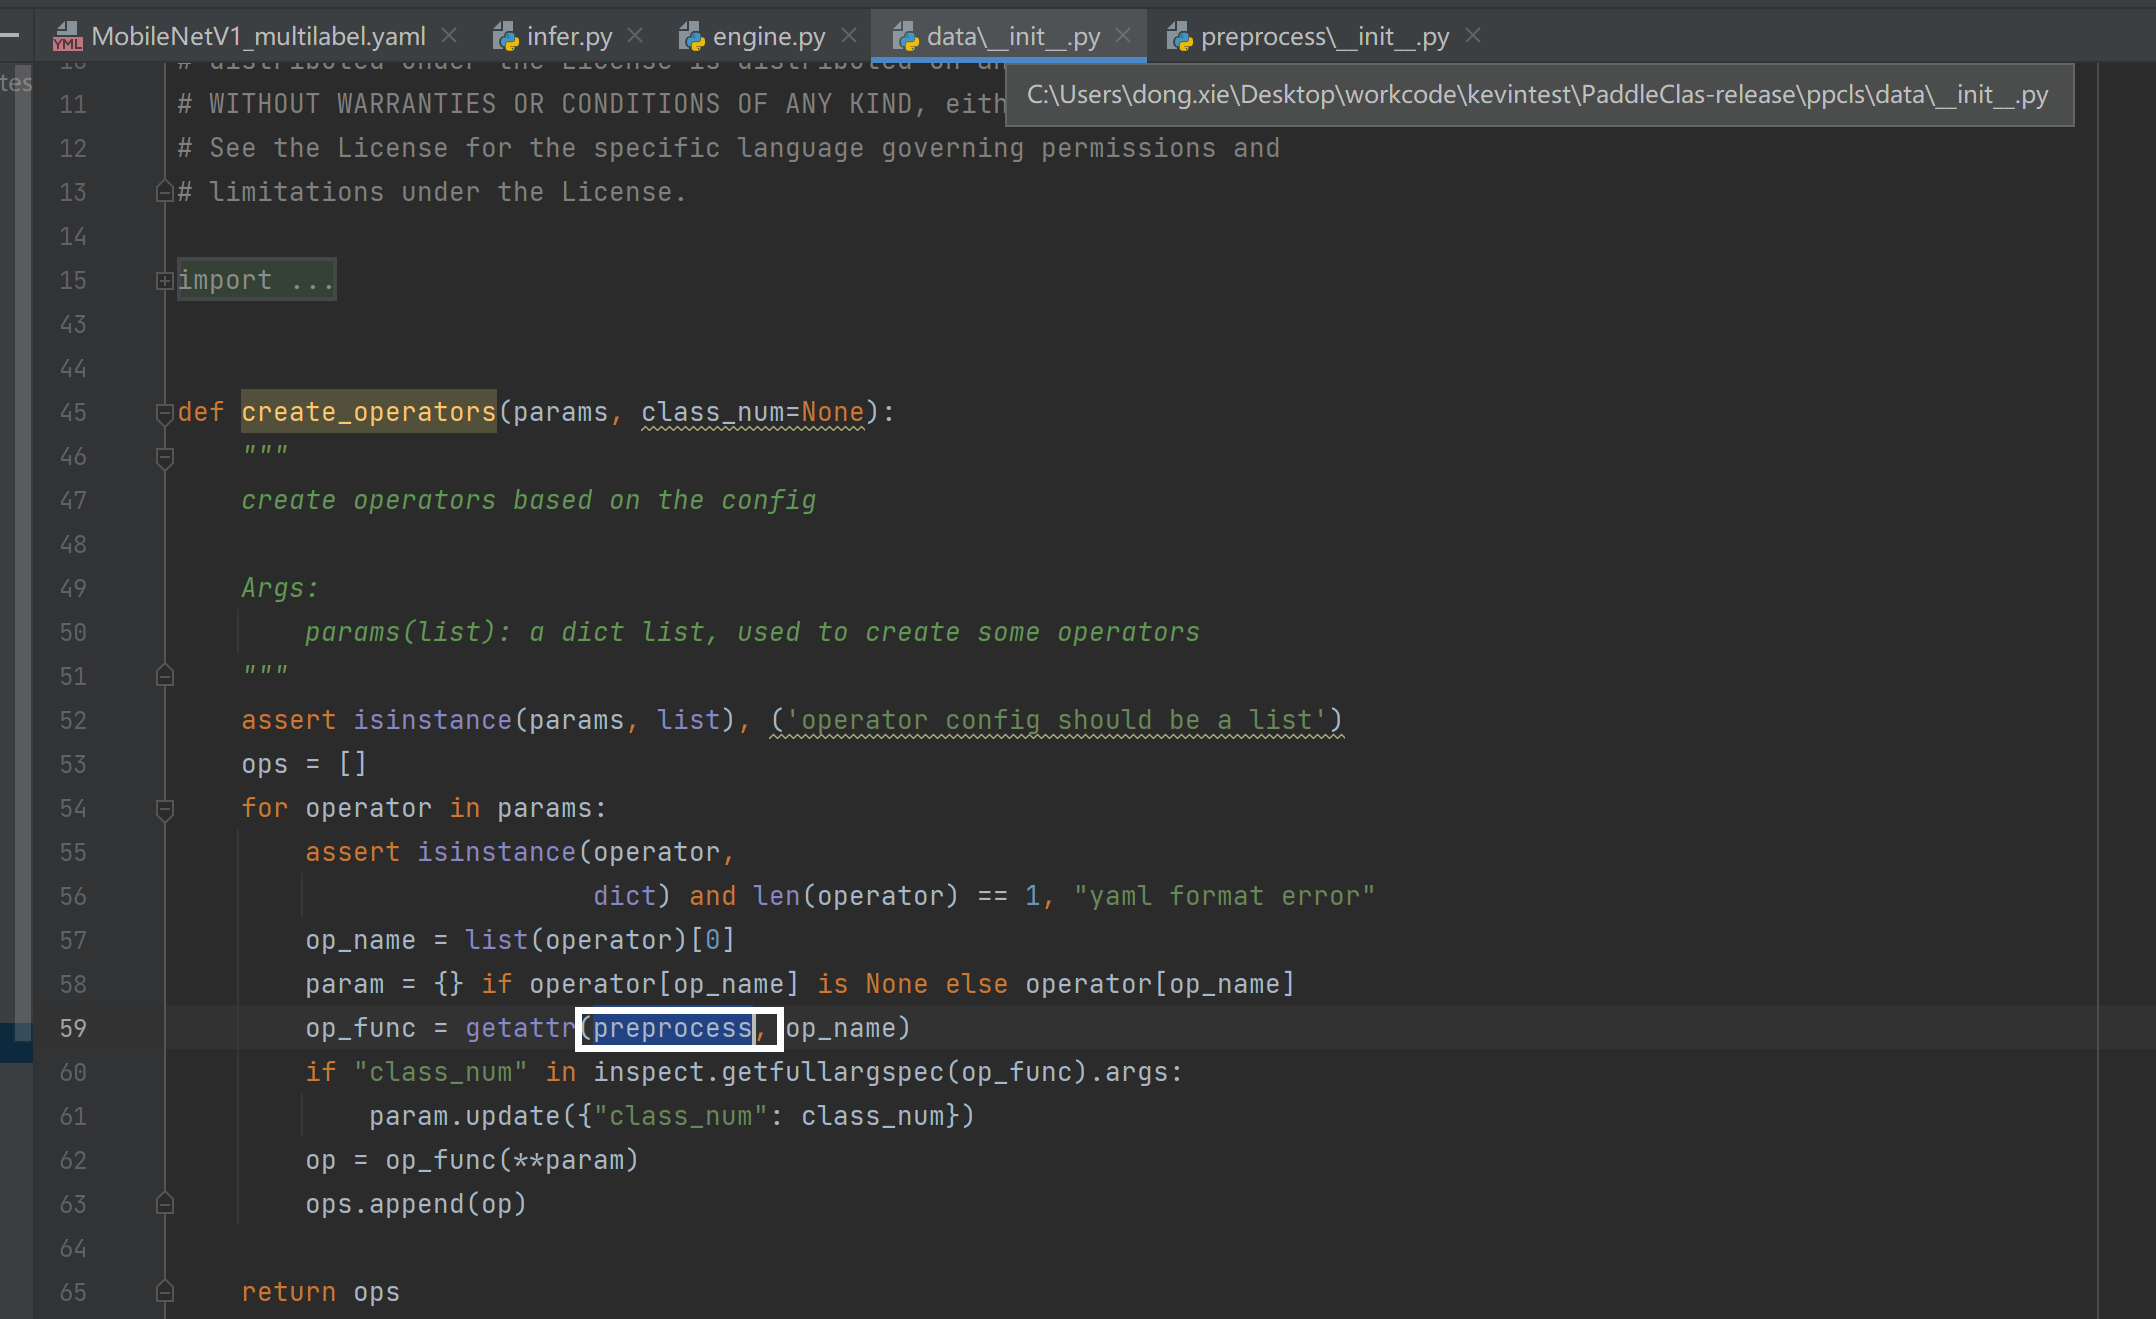This screenshot has height=1319, width=2156.
Task: Click 'params(list): a dict list' docstring line
Action: (752, 632)
